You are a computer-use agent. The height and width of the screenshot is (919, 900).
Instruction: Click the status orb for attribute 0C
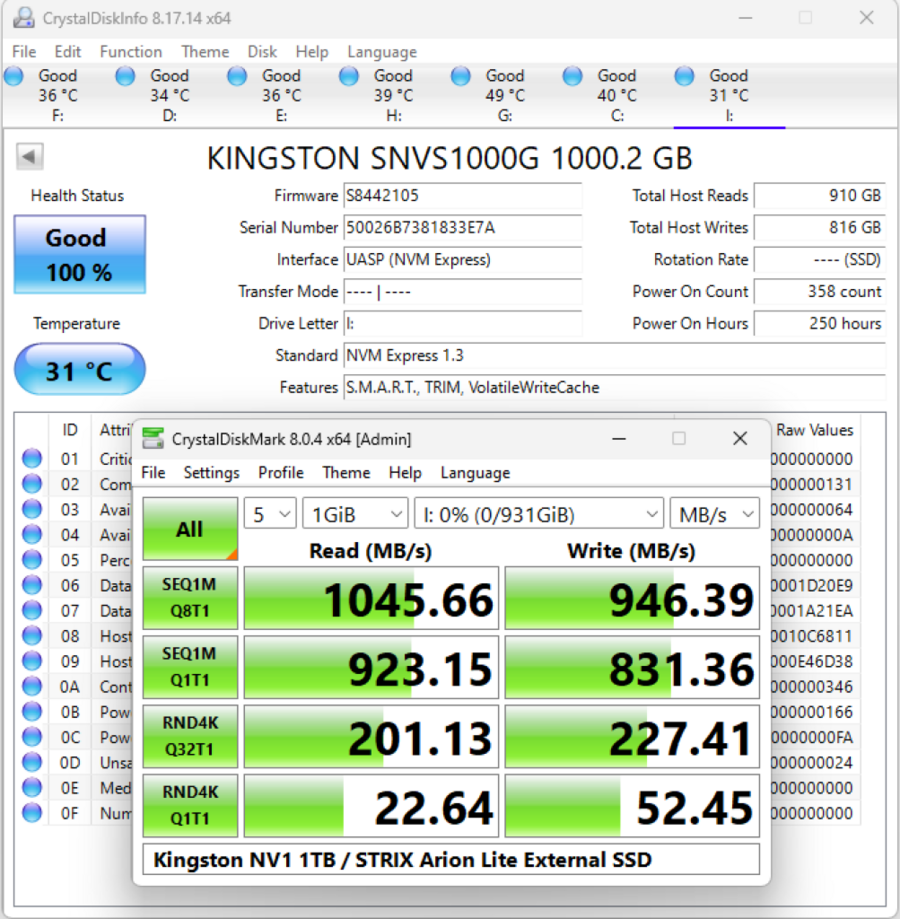pos(32,737)
